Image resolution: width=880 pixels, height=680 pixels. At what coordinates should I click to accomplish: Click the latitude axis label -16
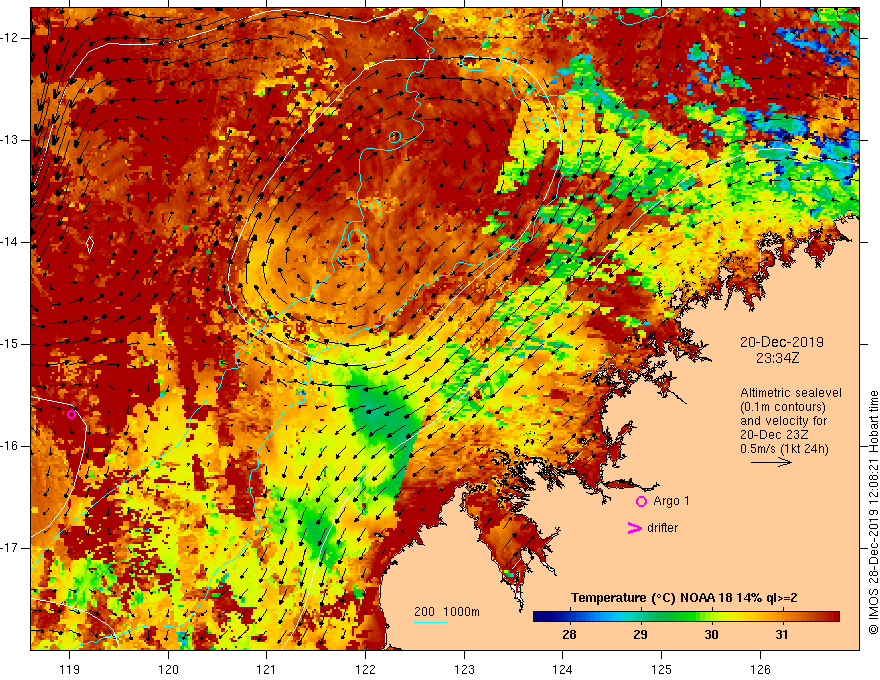click(10, 446)
